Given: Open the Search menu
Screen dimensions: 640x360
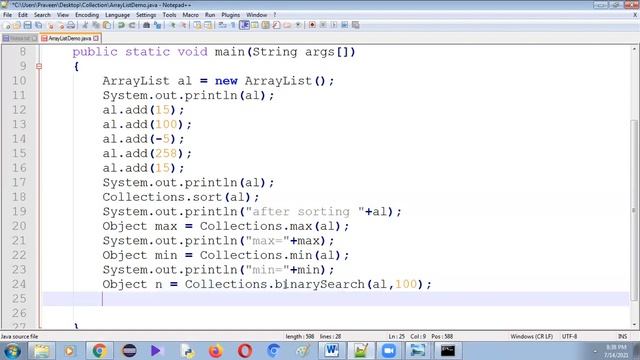Looking at the screenshot, I should pos(42,15).
